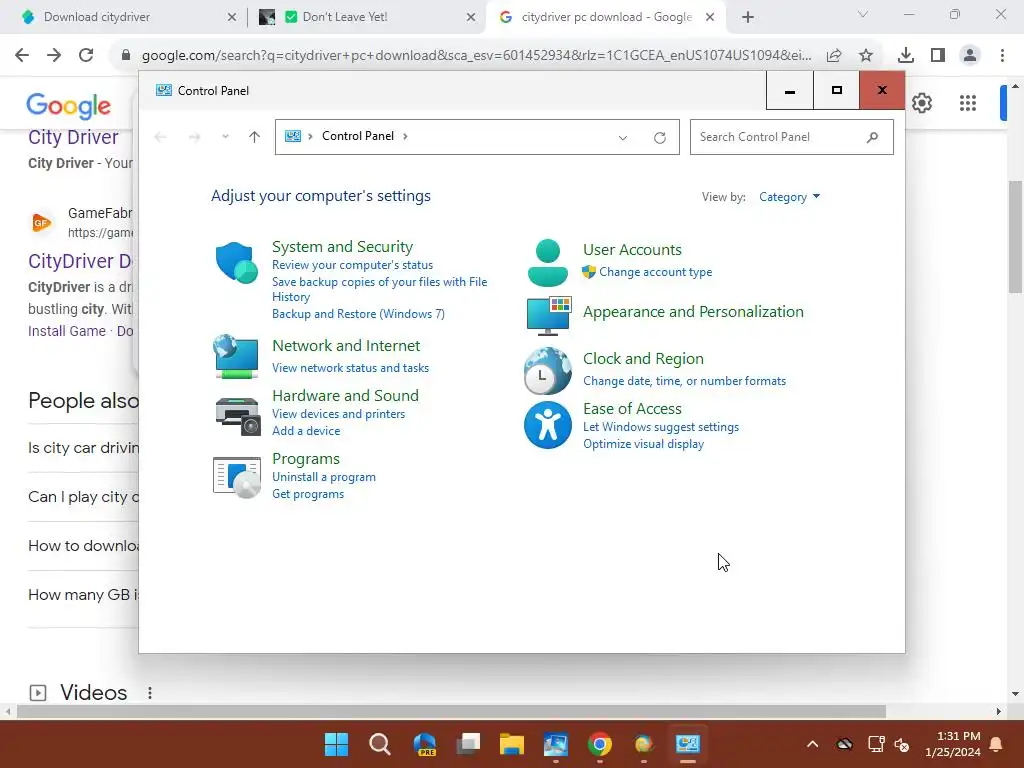Click Change account type link
The image size is (1024, 768).
[656, 272]
